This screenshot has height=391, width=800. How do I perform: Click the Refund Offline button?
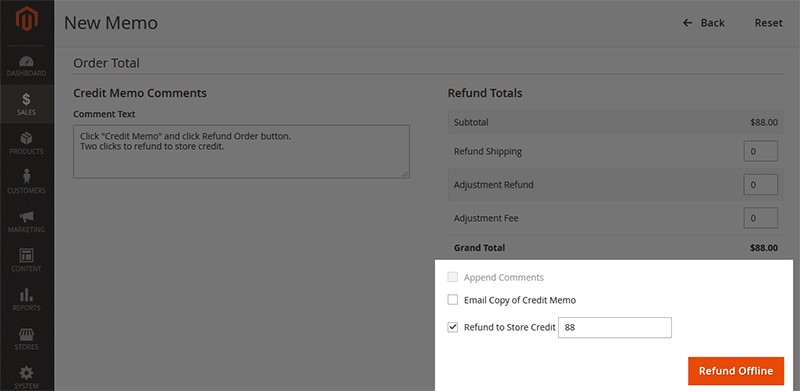click(x=736, y=371)
